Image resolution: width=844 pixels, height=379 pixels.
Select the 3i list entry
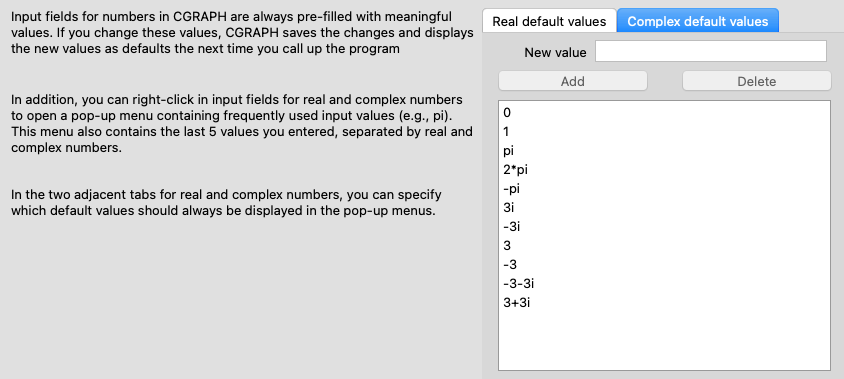664,208
